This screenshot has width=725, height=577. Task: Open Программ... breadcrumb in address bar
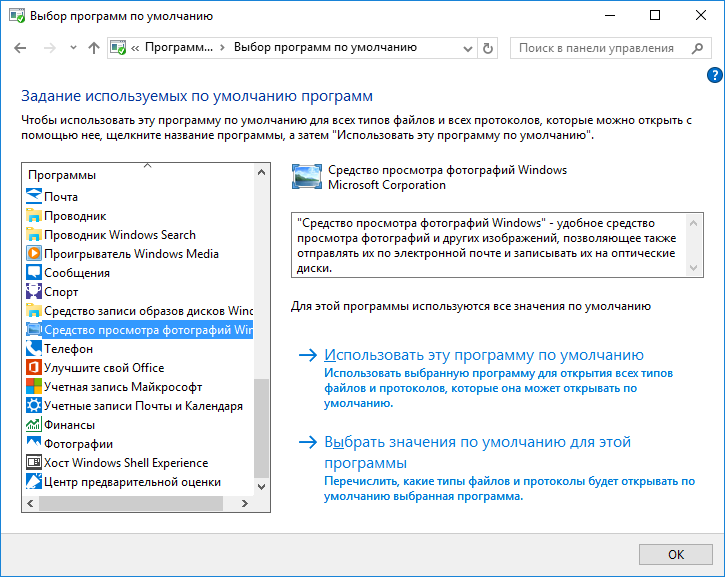pyautogui.click(x=179, y=47)
